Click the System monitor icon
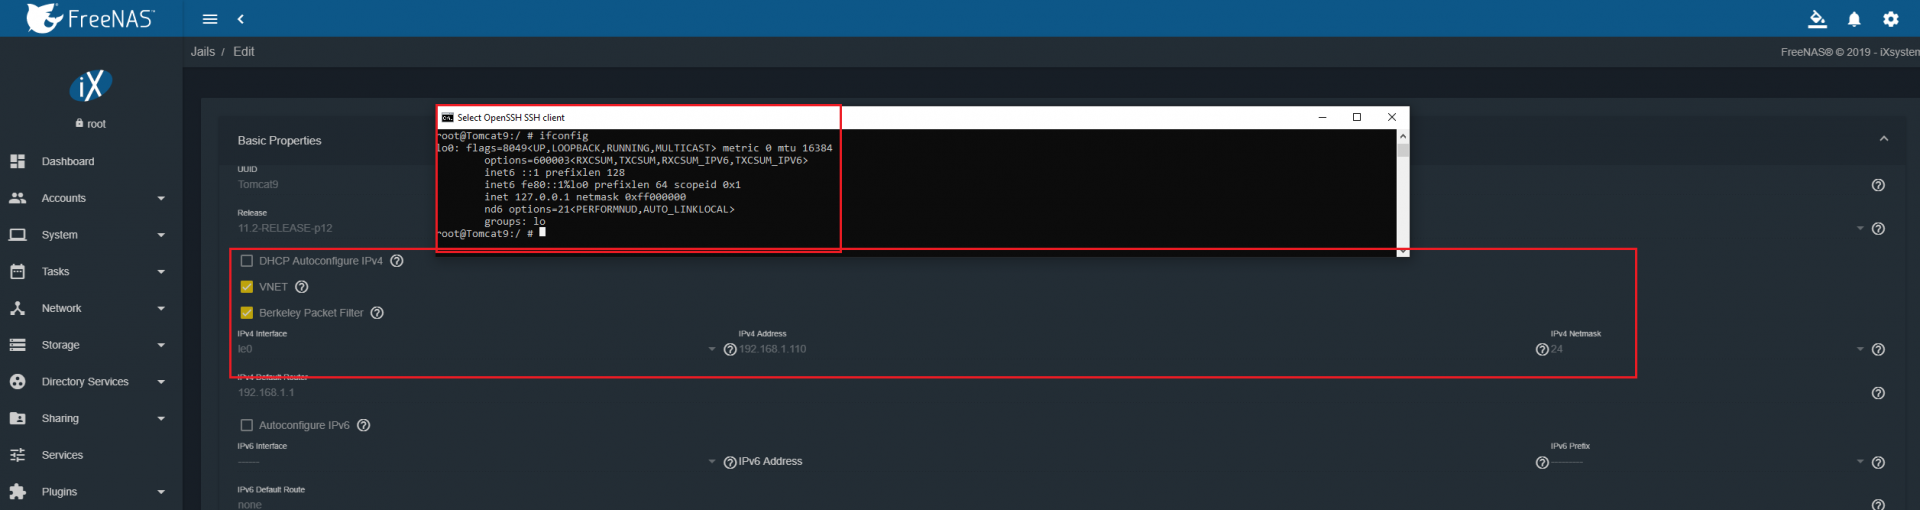Image resolution: width=1920 pixels, height=510 pixels. (17, 235)
